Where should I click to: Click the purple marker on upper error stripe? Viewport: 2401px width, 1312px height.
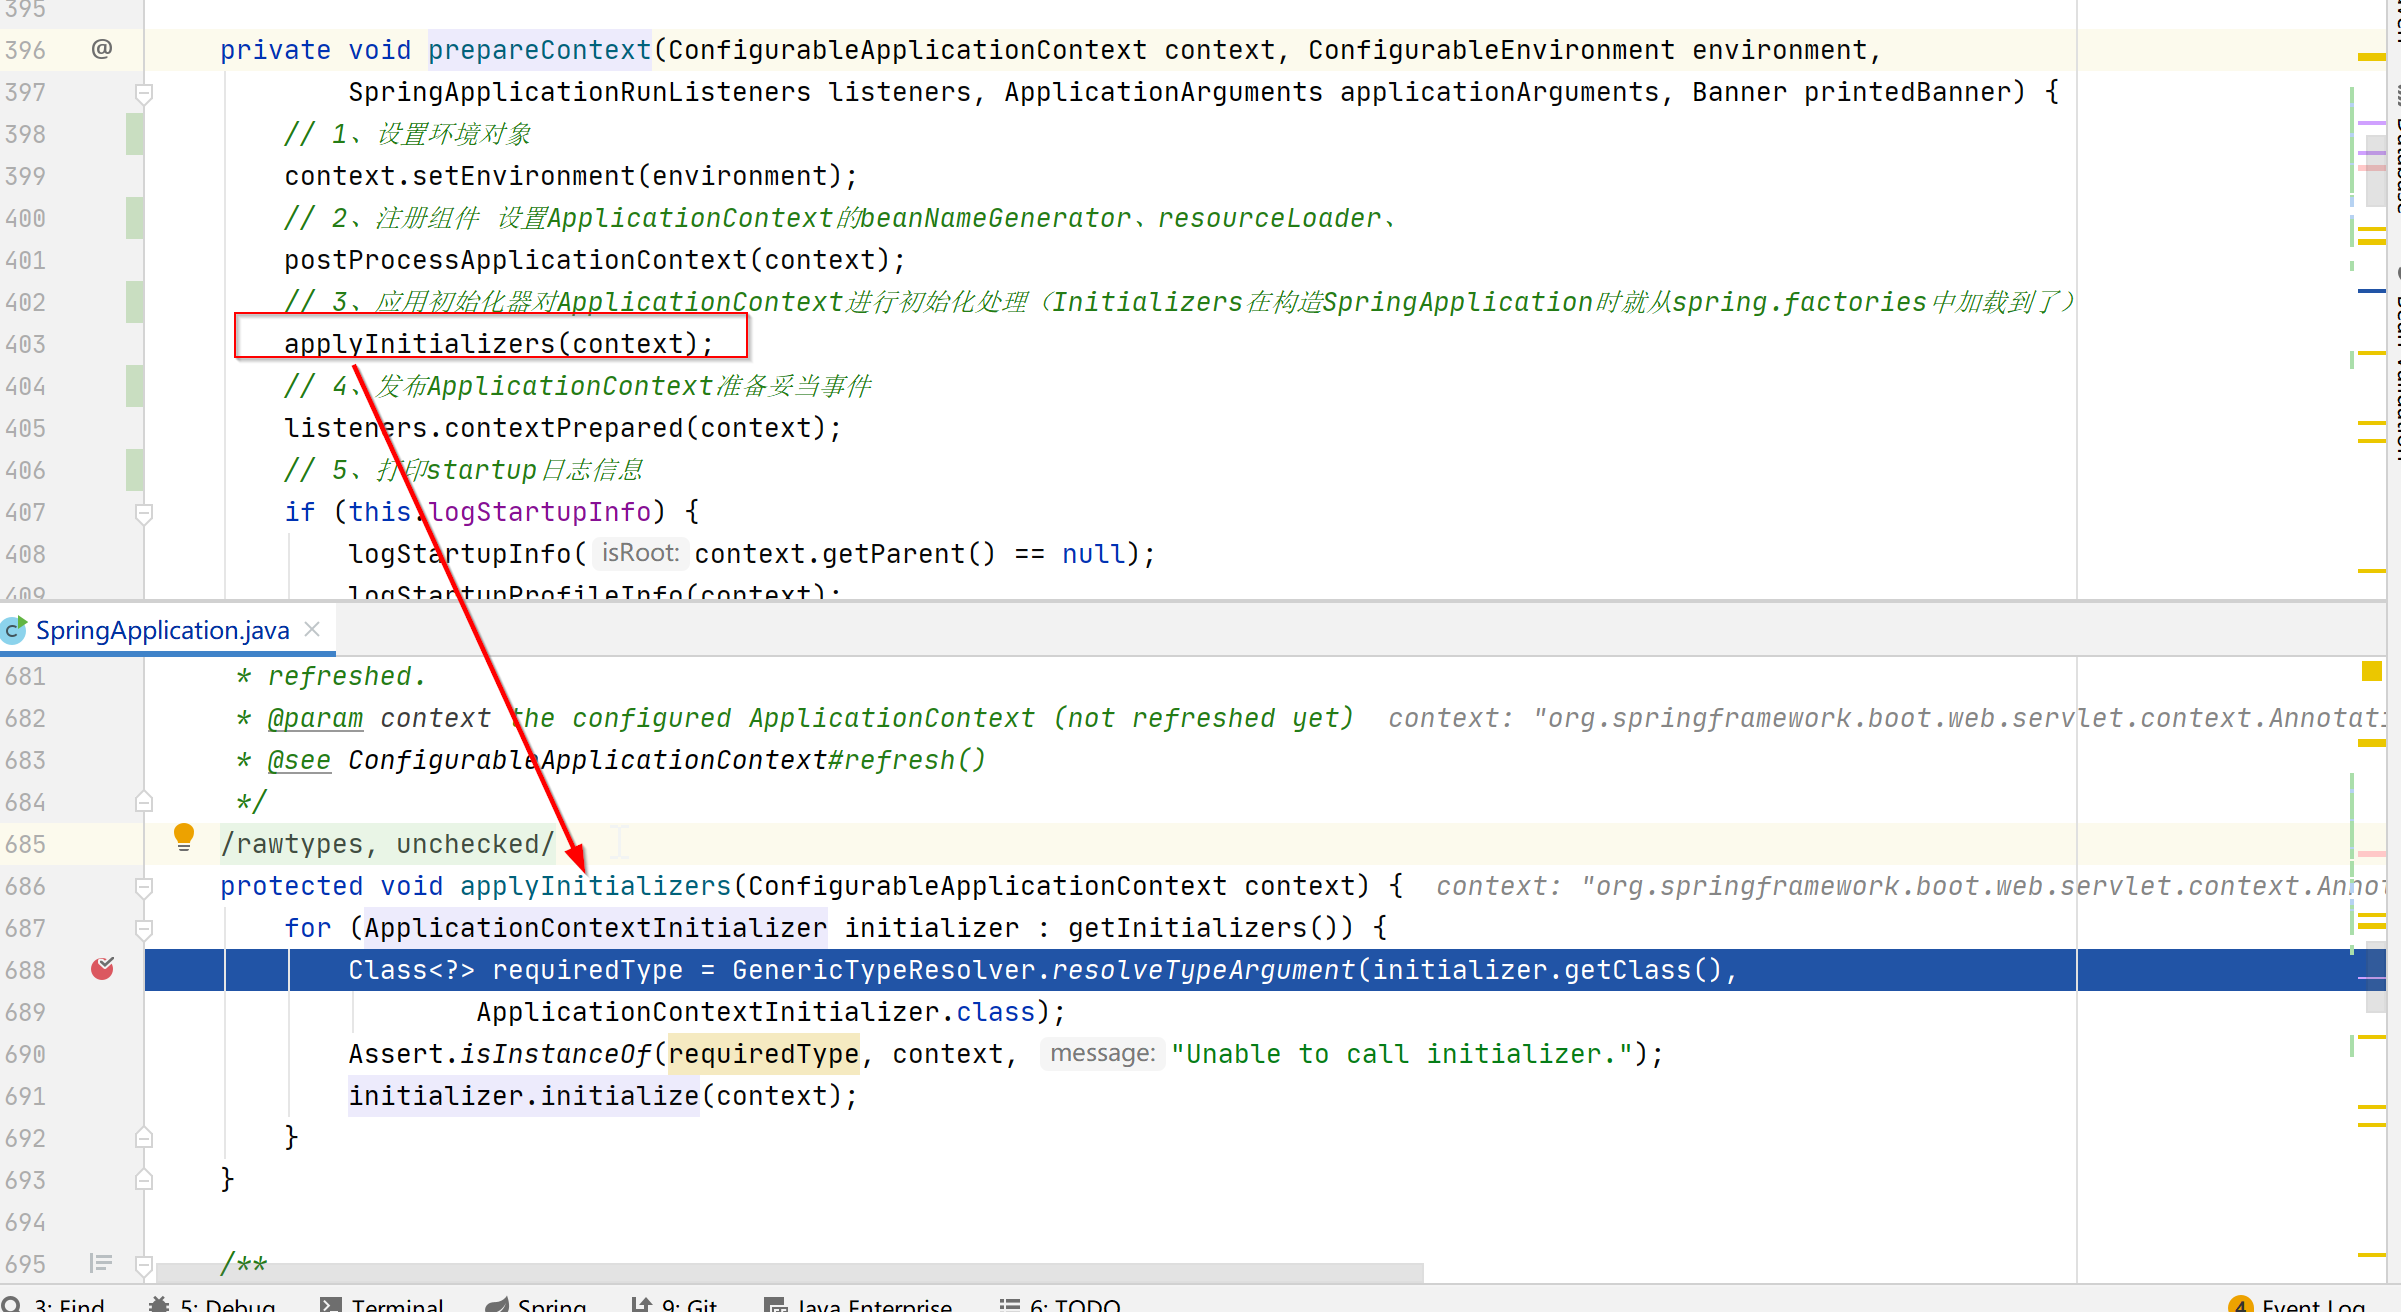point(2371,122)
